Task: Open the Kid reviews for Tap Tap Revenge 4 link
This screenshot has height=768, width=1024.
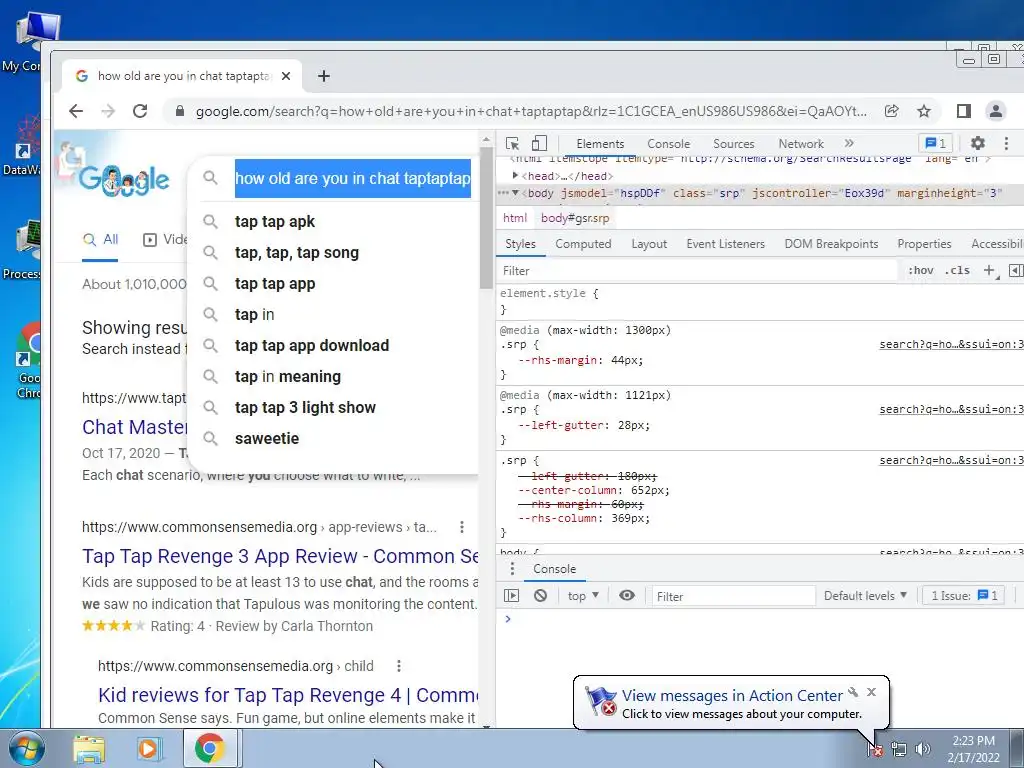Action: (x=288, y=695)
